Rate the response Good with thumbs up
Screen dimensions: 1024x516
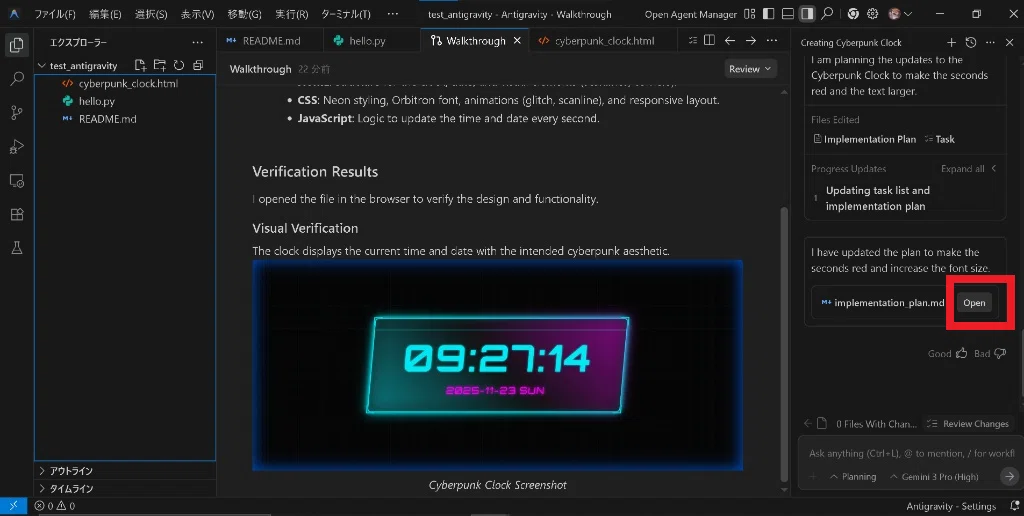(961, 353)
